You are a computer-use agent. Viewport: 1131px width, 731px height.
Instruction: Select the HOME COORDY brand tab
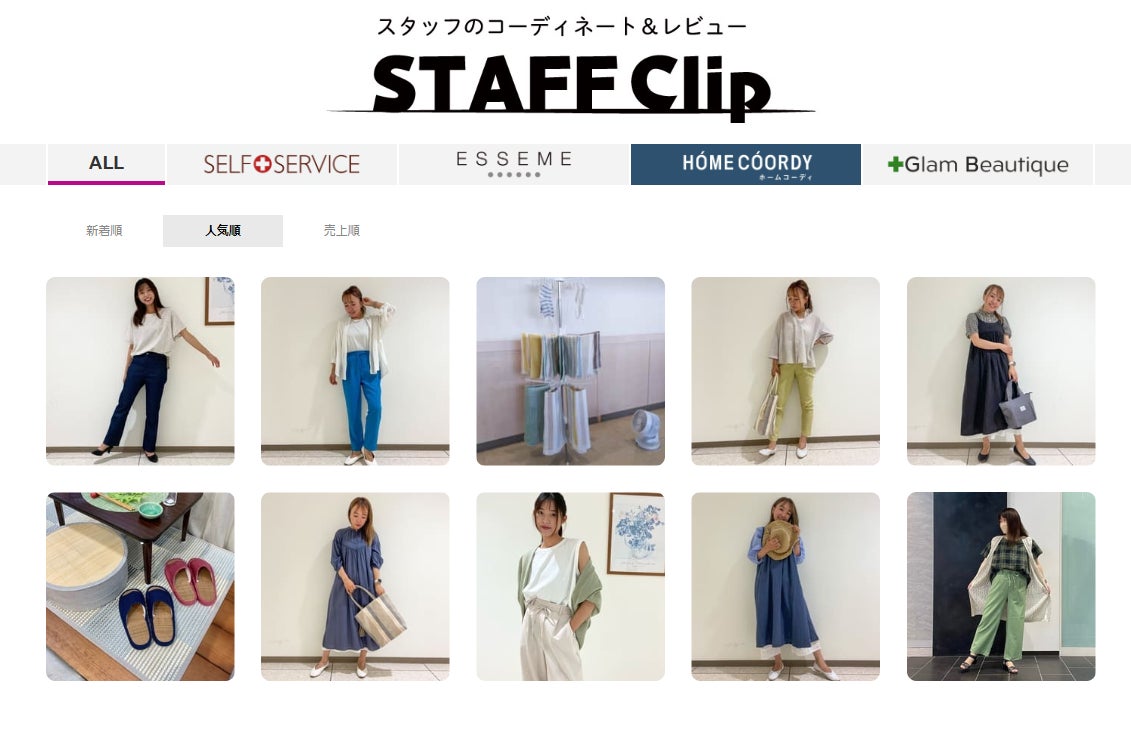coord(746,164)
